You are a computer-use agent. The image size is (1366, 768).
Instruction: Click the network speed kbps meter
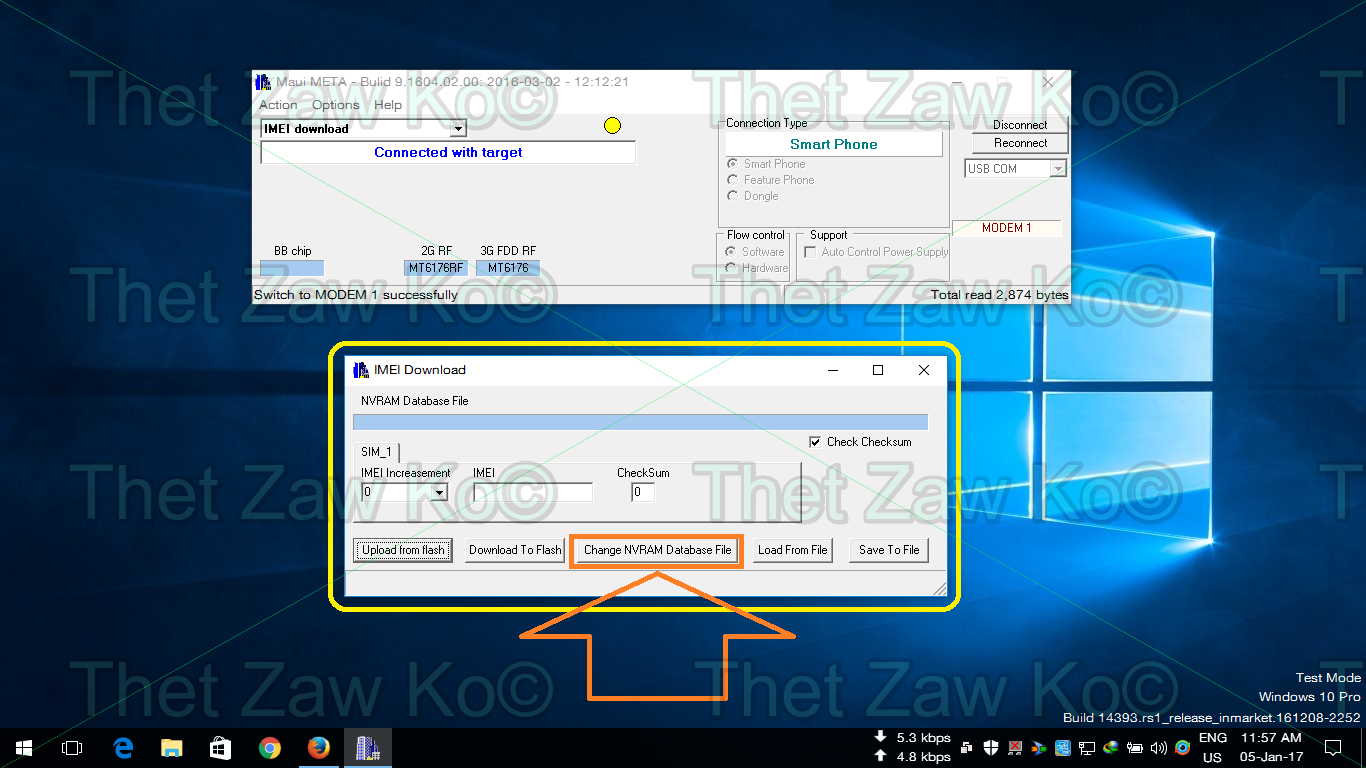click(912, 748)
